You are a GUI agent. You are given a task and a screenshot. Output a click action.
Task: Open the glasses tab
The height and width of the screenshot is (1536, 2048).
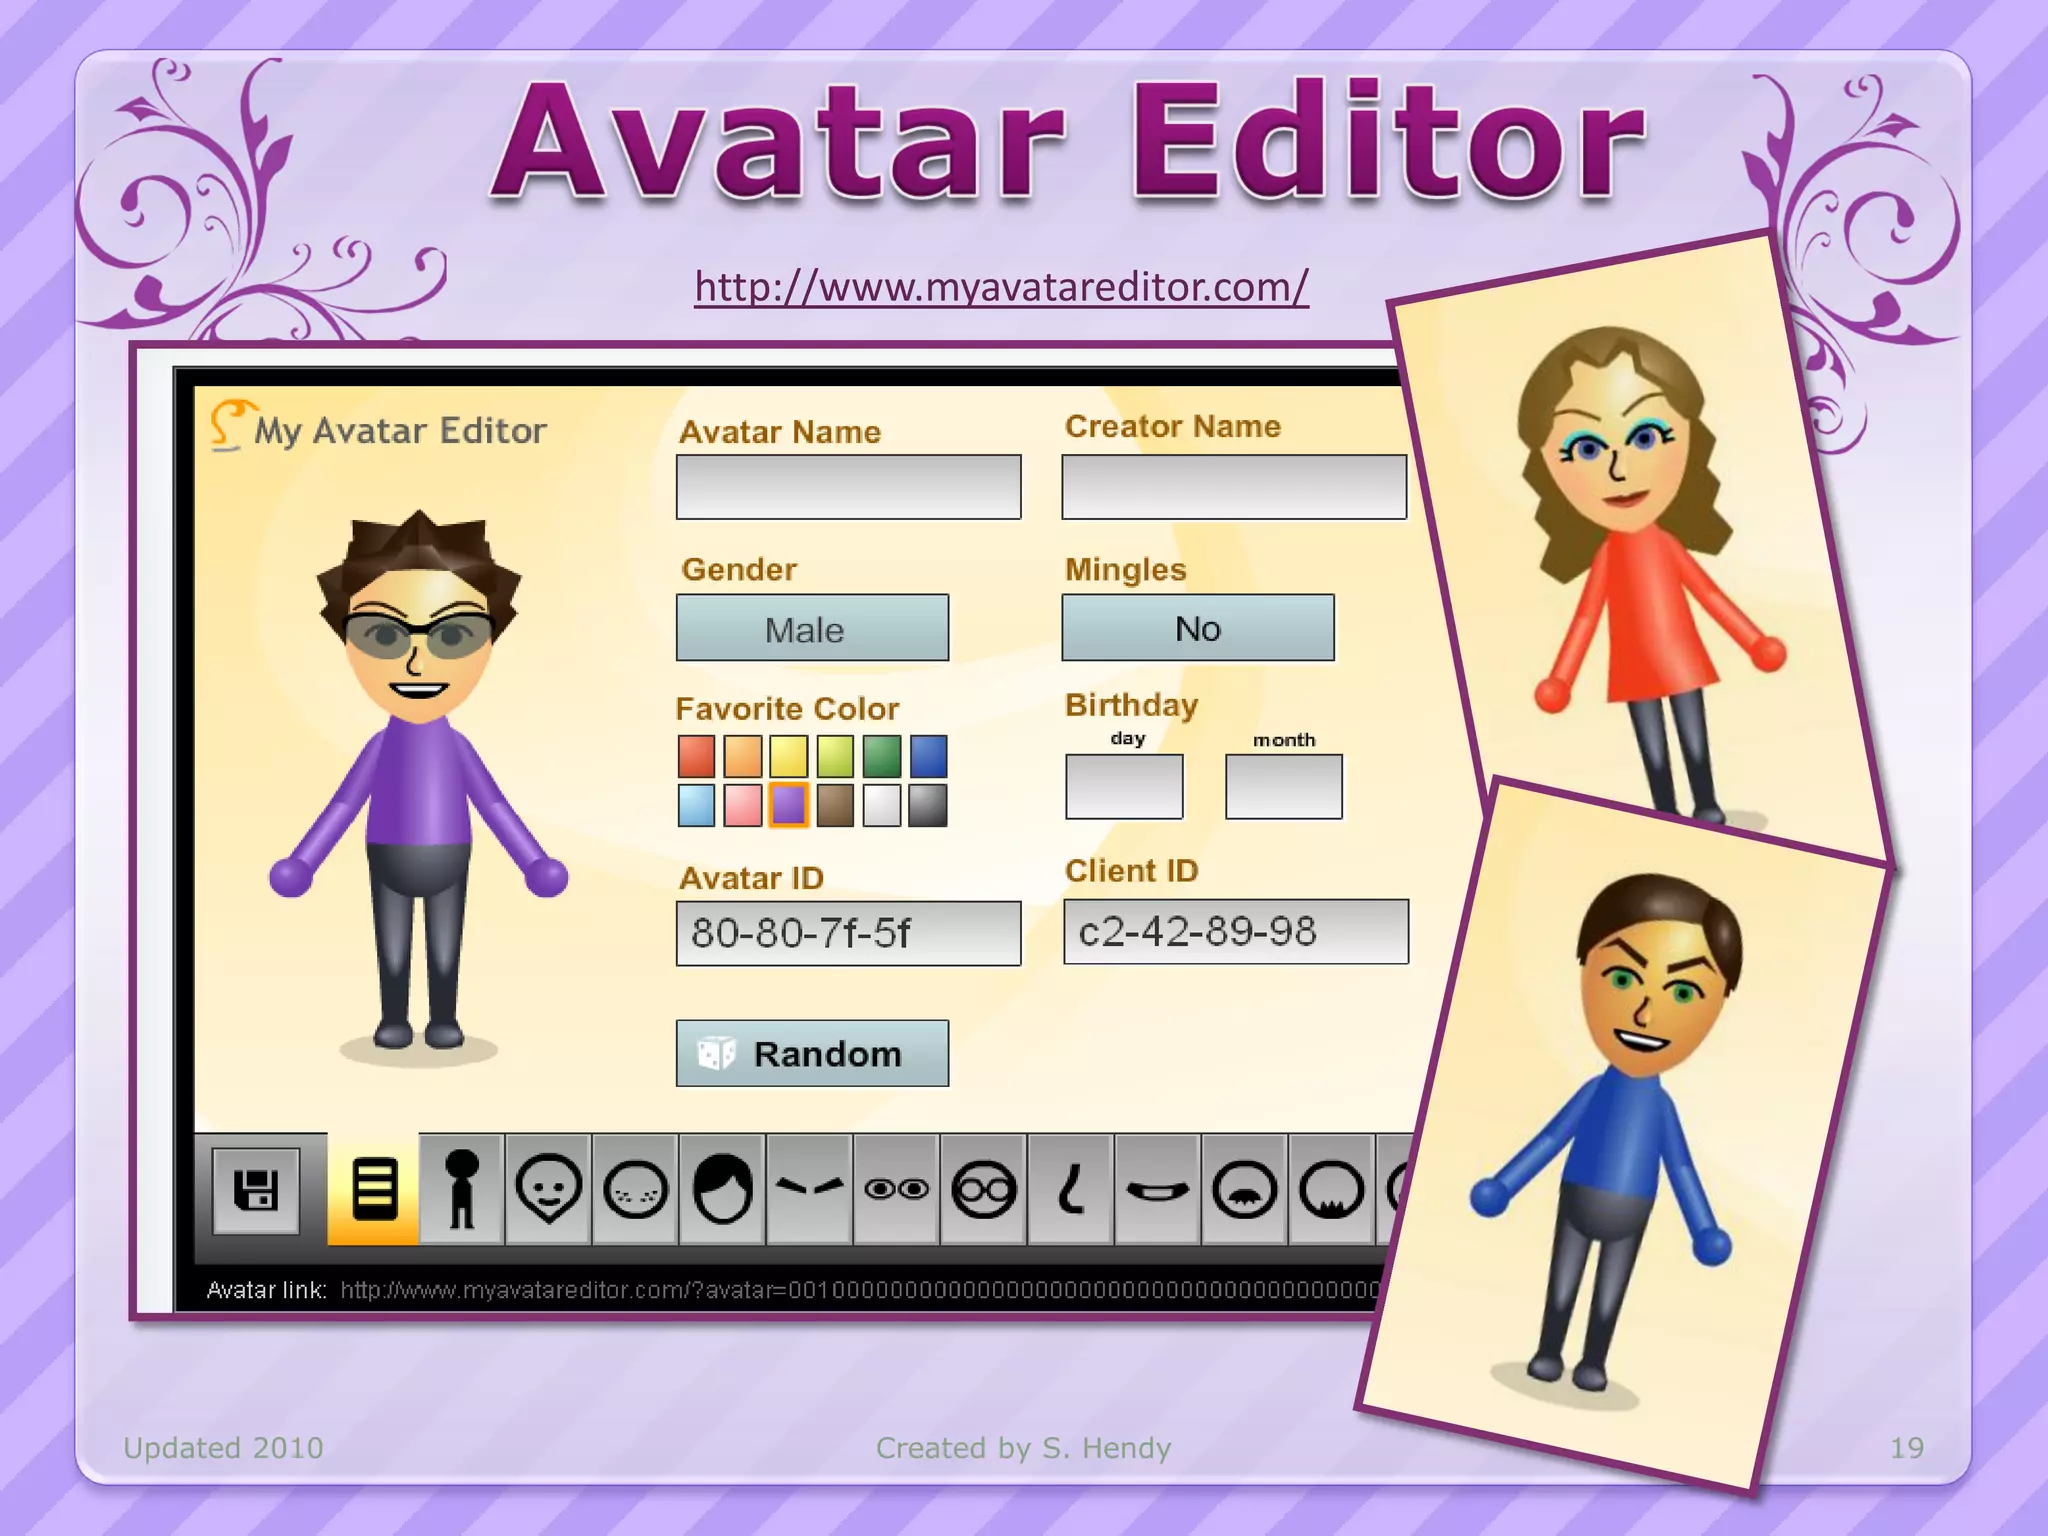(983, 1189)
